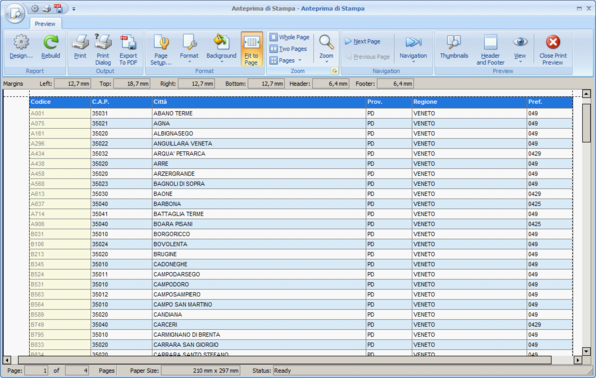
Task: Click the Regione column header
Action: pos(469,102)
